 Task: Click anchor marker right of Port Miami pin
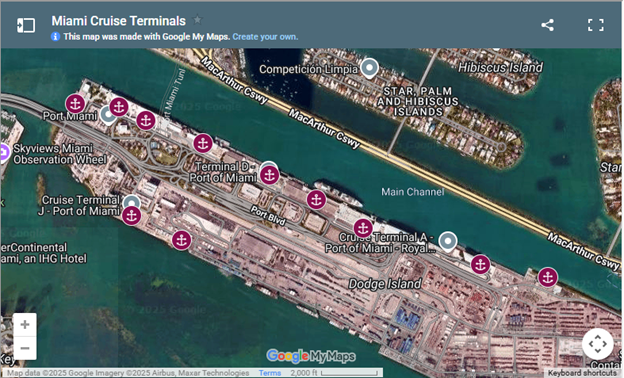pos(119,107)
